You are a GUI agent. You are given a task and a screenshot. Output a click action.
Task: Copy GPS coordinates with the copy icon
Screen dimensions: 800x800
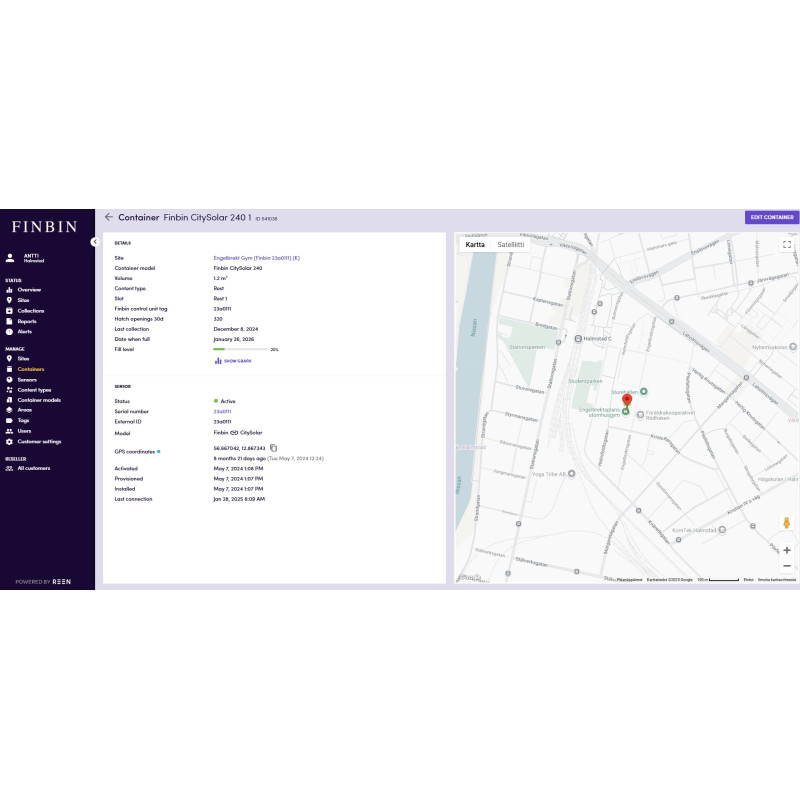[273, 448]
